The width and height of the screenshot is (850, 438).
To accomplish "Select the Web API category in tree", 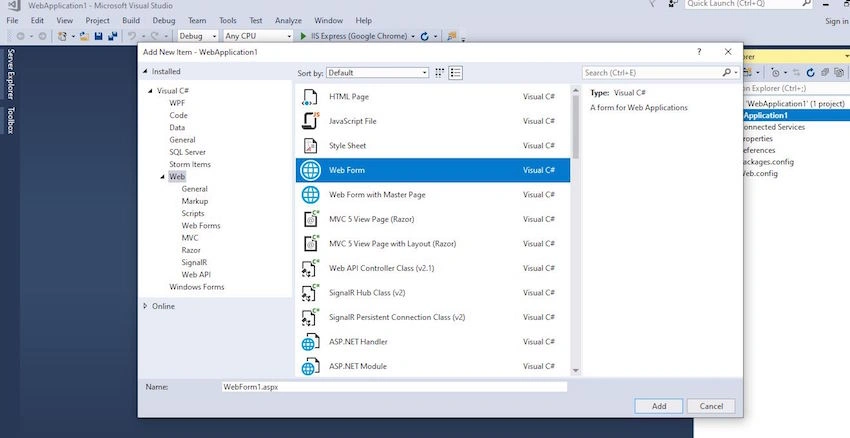I will [196, 275].
